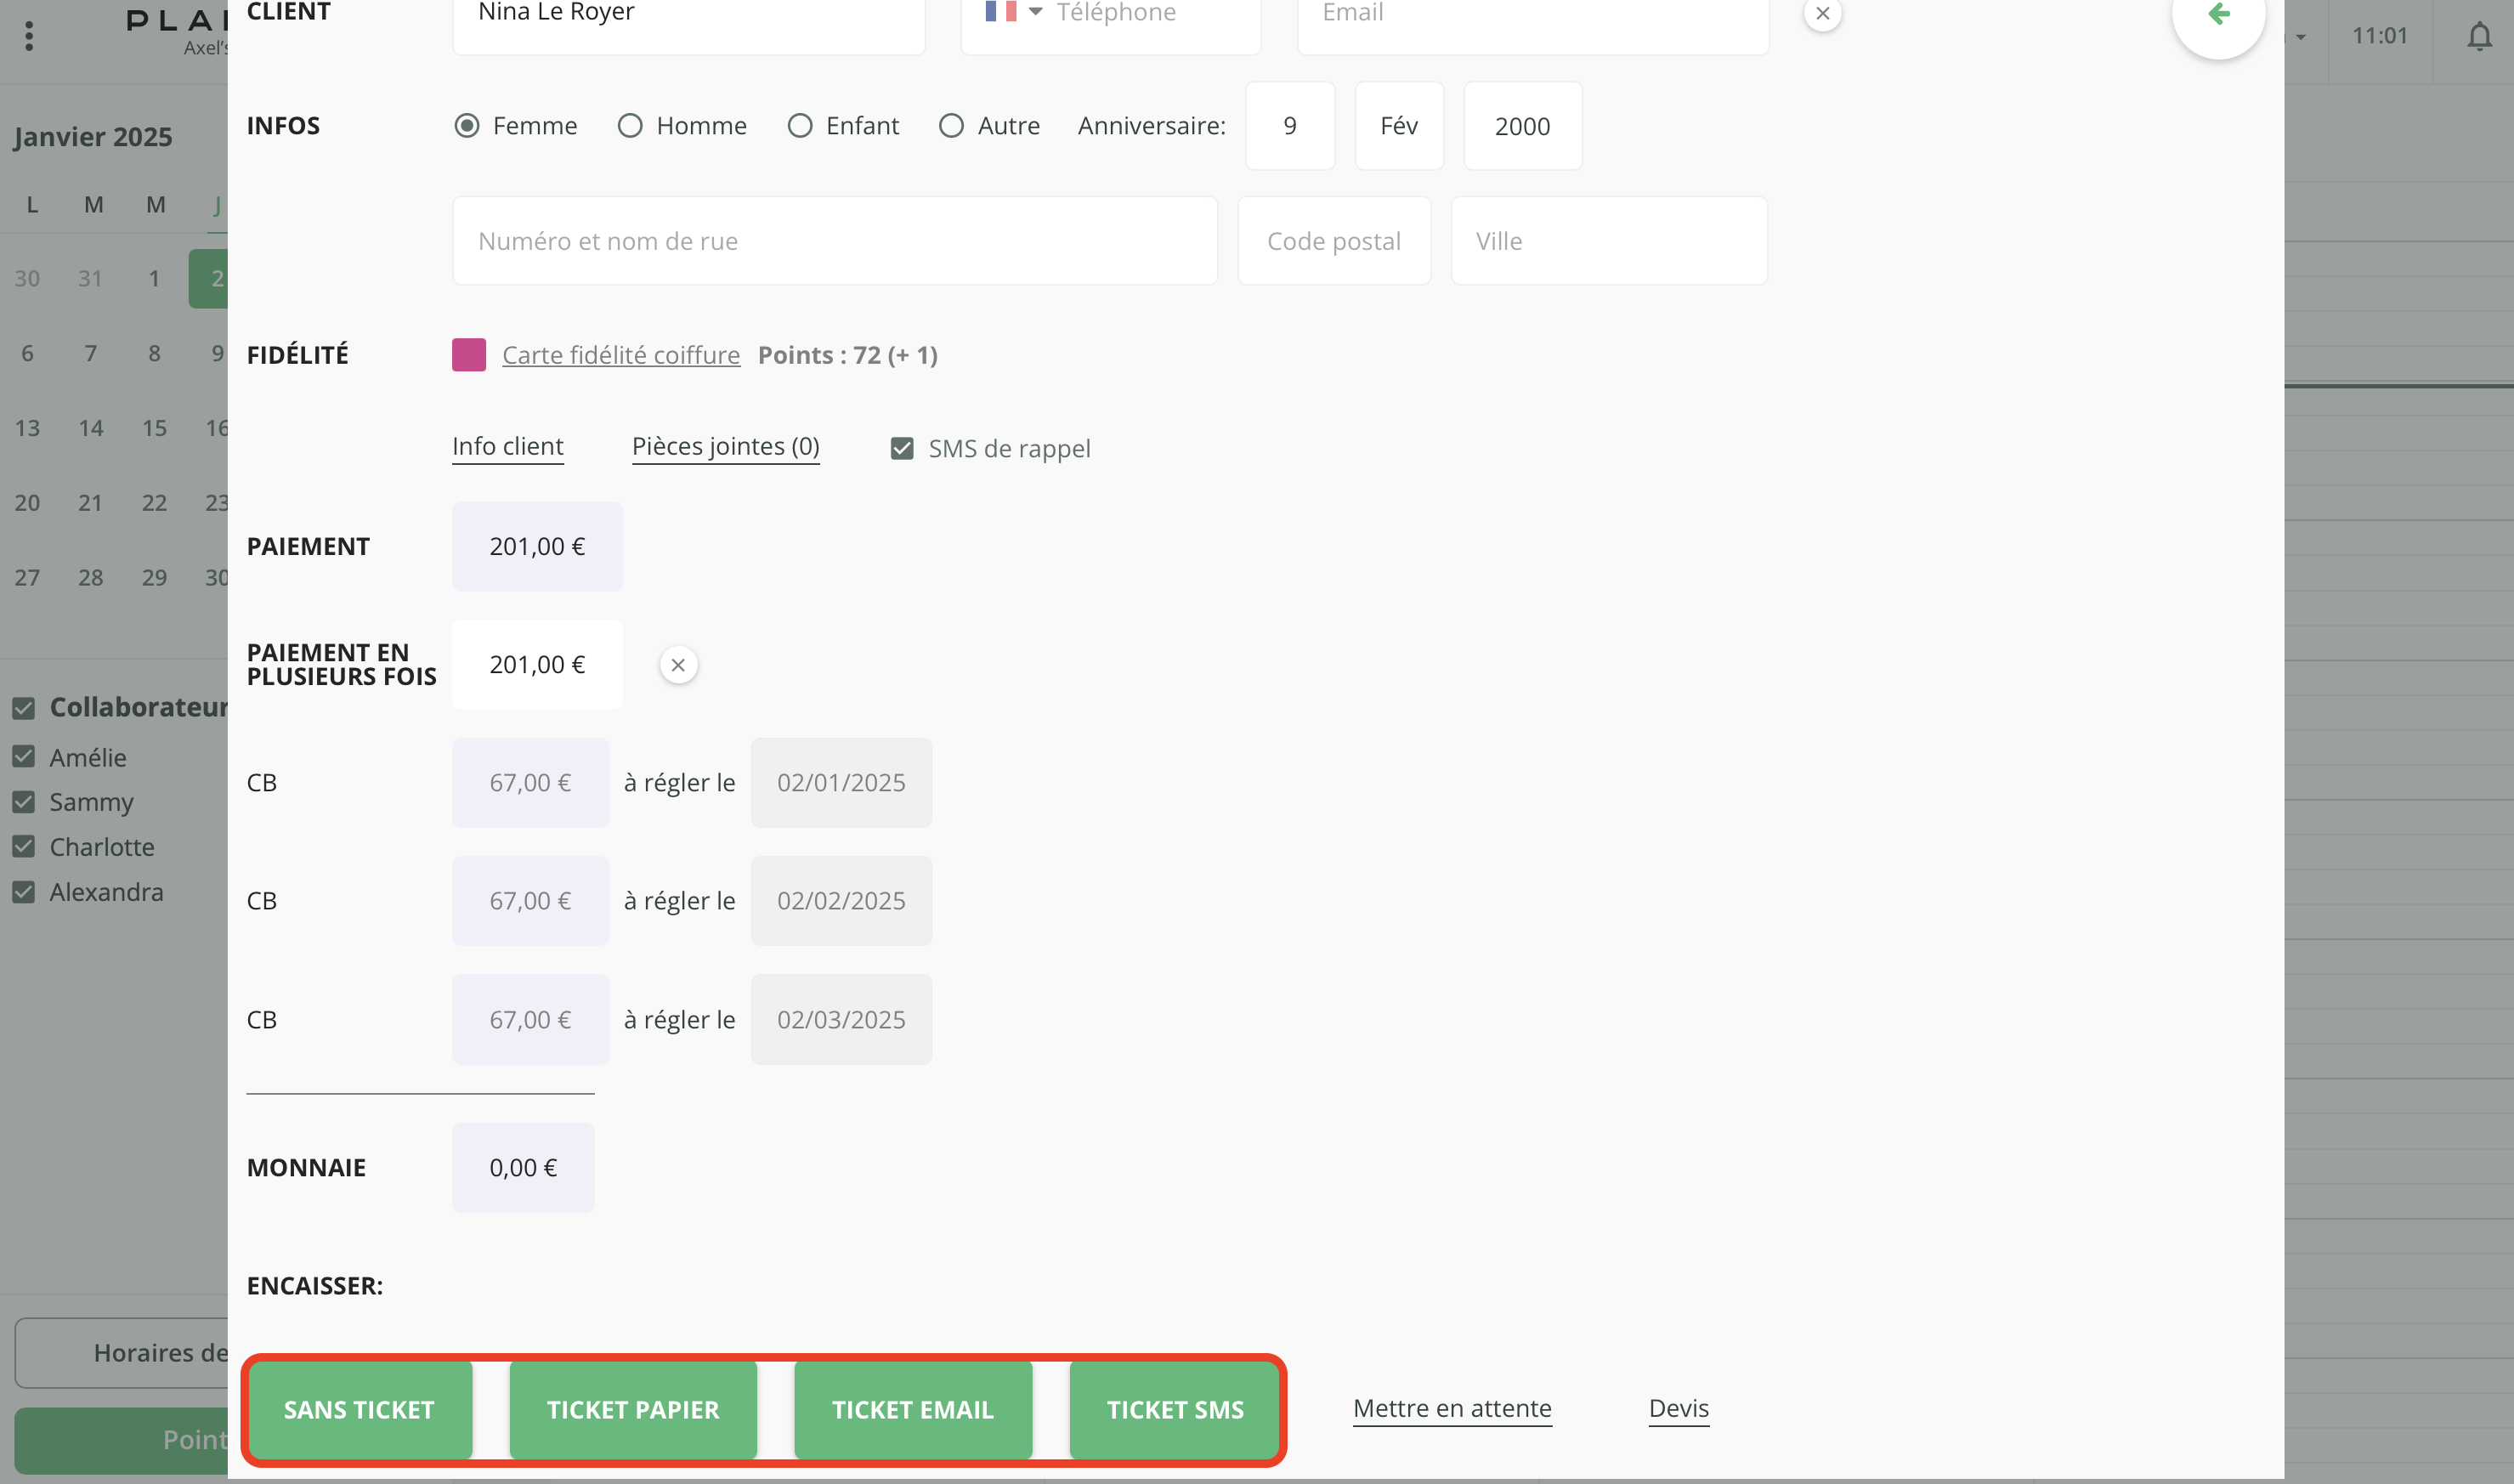Open Pièces jointes (0) tab
Screen dimensions: 2514x1484
coord(725,447)
